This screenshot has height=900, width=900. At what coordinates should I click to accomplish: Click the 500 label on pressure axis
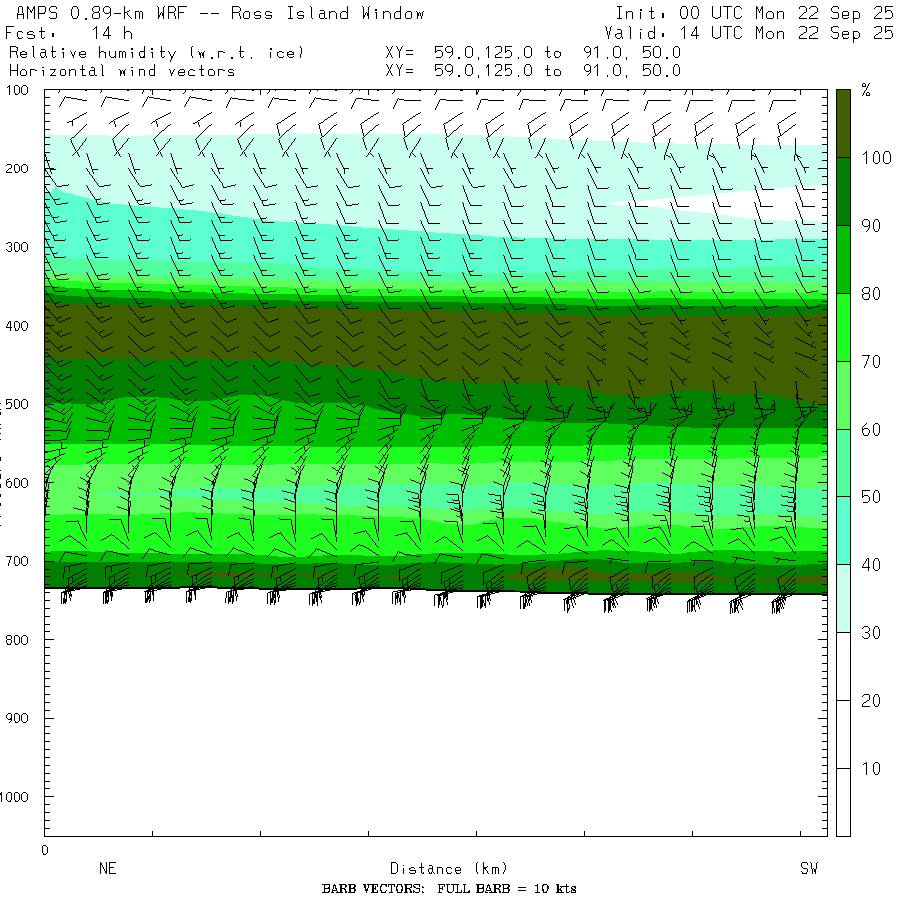17,404
